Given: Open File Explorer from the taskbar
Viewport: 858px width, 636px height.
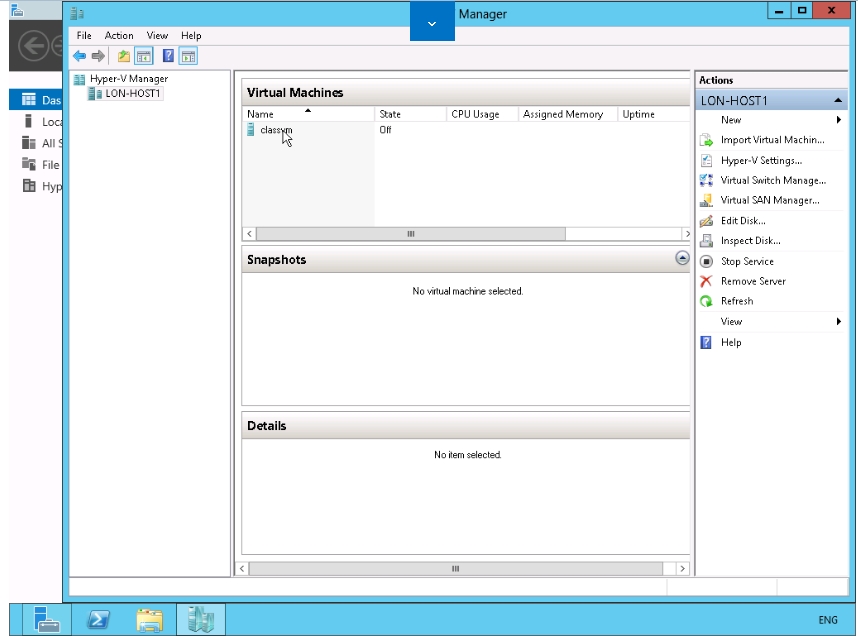Looking at the screenshot, I should pos(149,619).
